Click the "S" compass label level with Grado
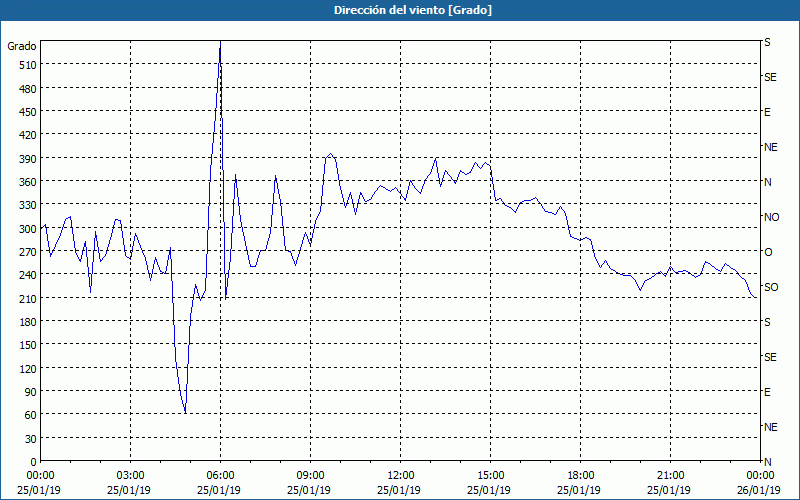 coord(767,42)
